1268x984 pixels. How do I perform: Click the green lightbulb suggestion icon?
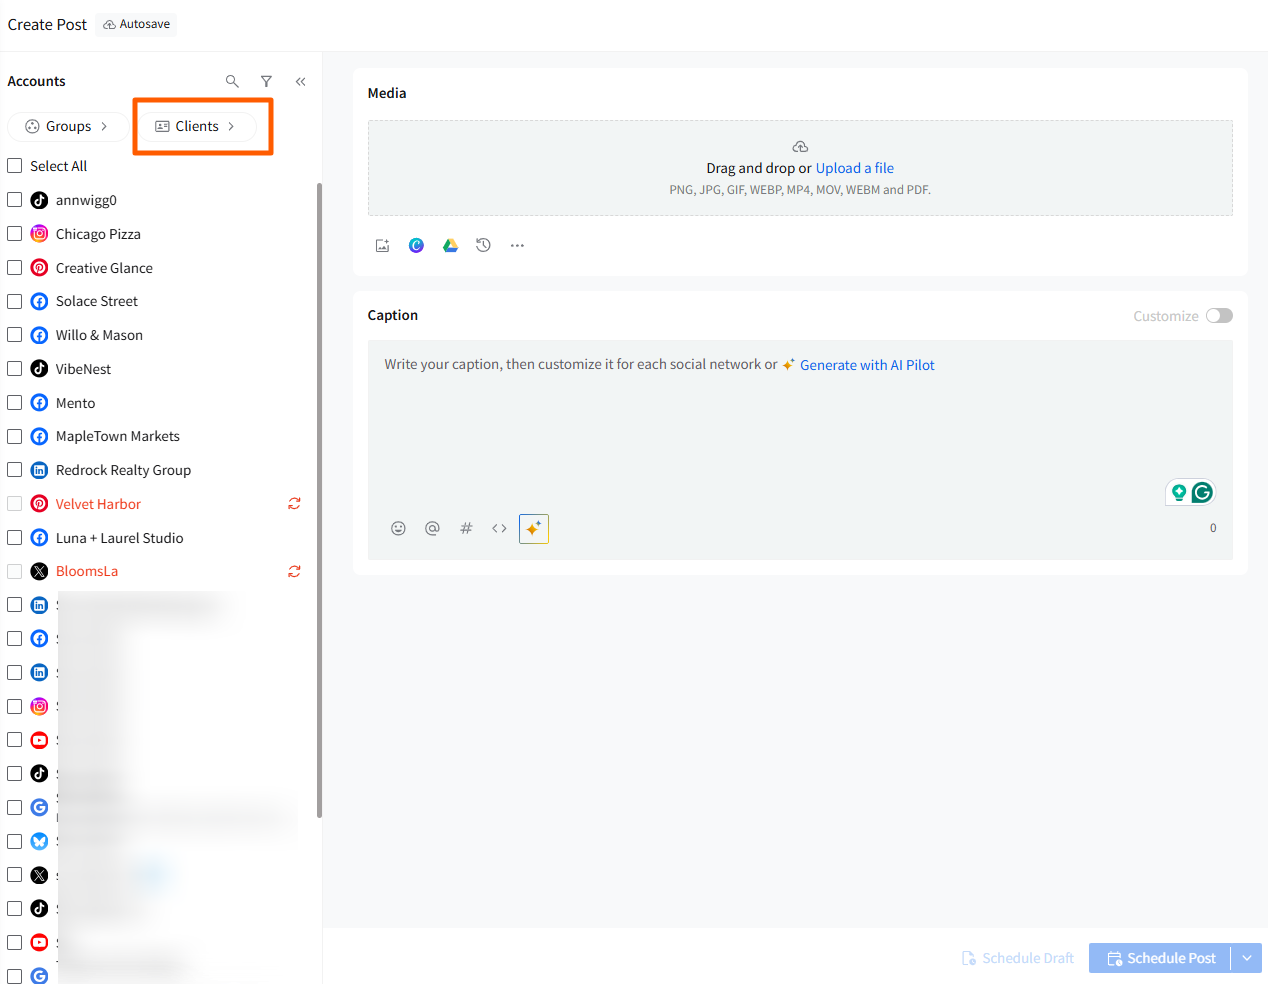pos(1179,492)
